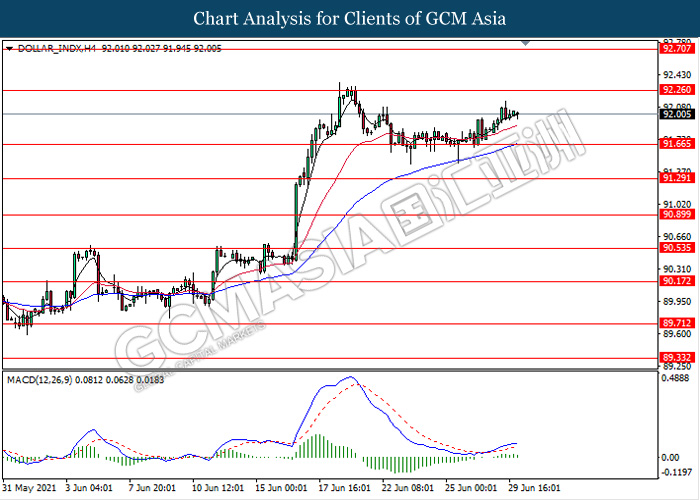Image resolution: width=700 pixels, height=500 pixels.
Task: Click the MACD zero level 0.00 label
Action: pyautogui.click(x=671, y=458)
